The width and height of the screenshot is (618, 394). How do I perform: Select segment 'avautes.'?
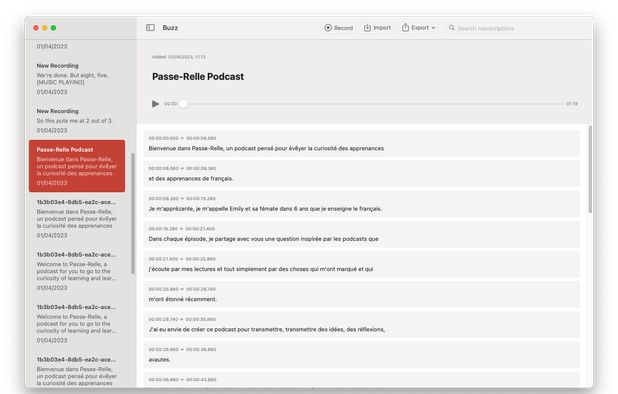(x=361, y=355)
